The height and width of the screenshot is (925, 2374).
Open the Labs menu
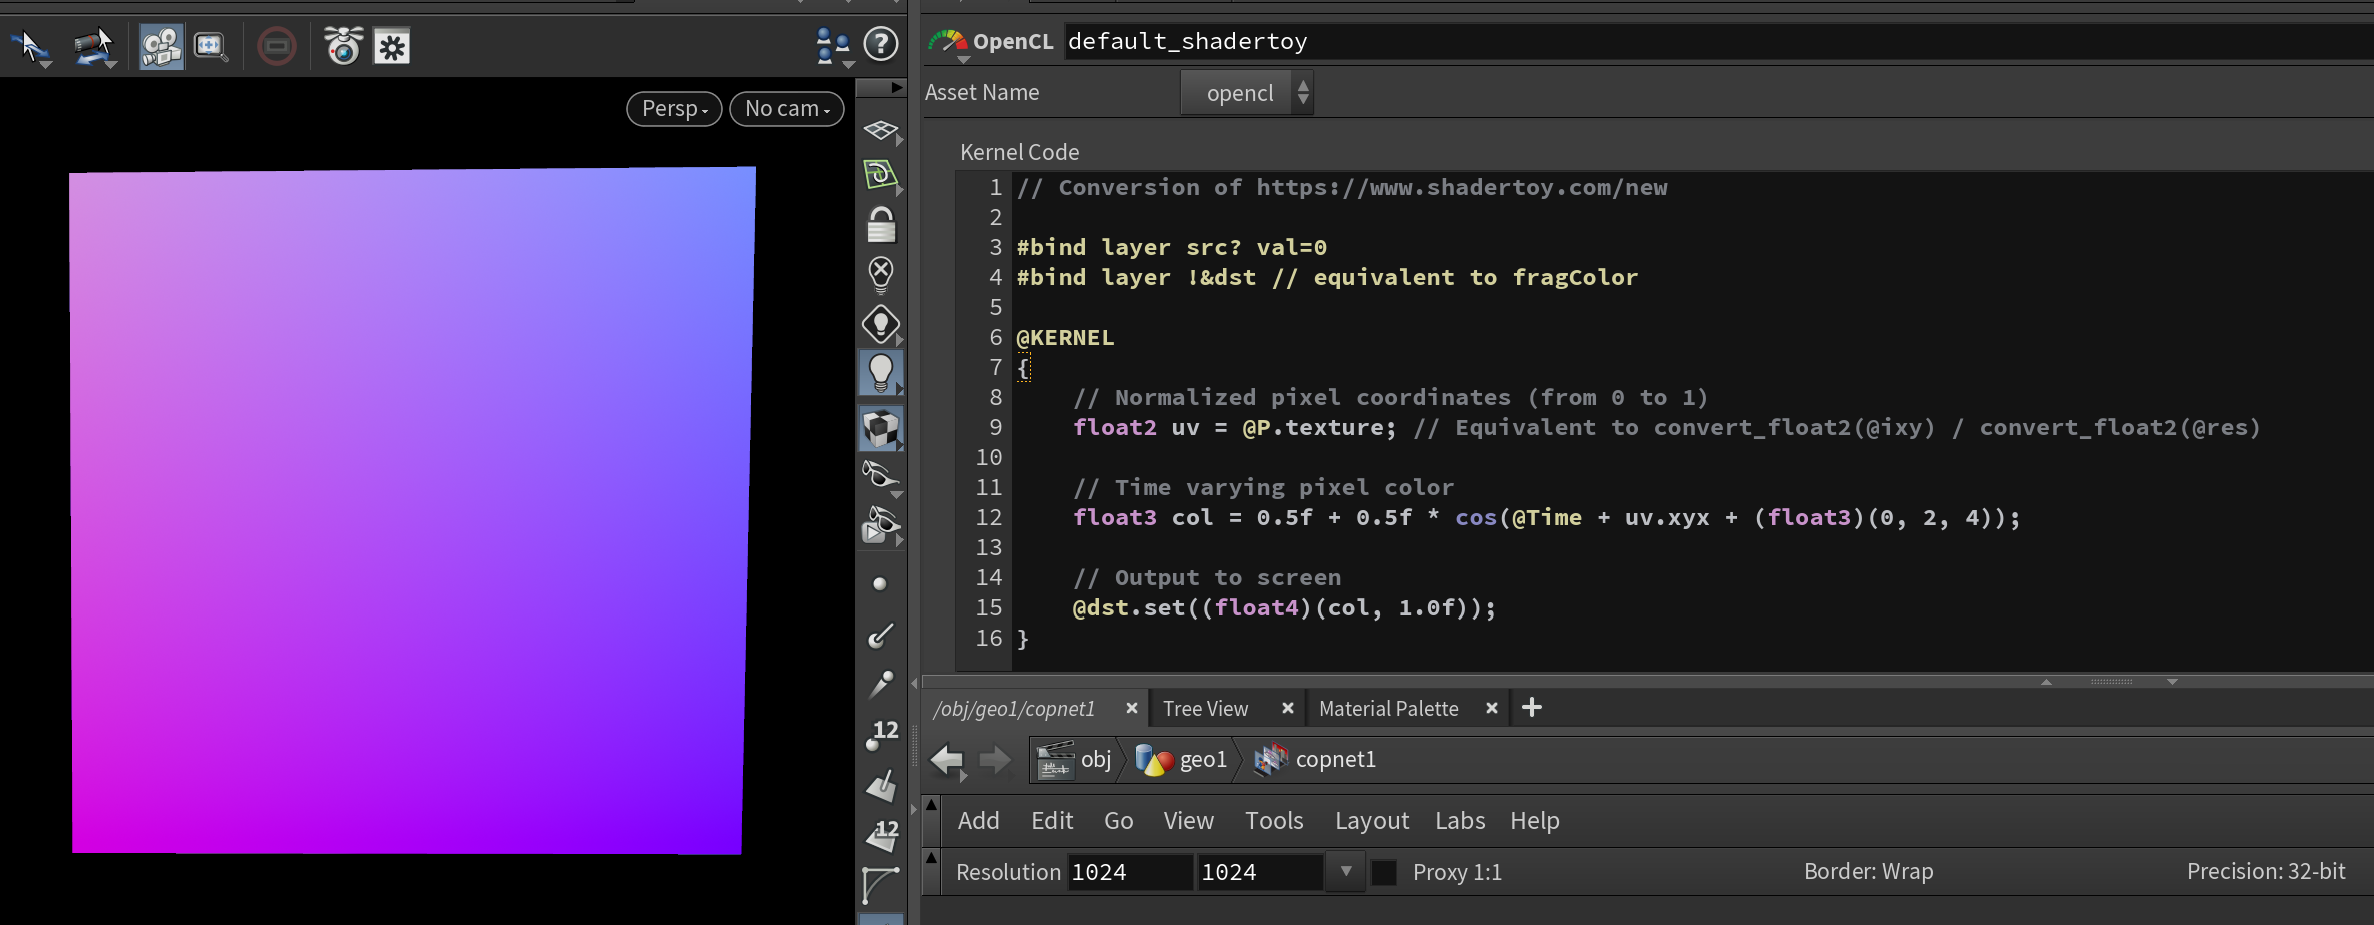(1459, 821)
